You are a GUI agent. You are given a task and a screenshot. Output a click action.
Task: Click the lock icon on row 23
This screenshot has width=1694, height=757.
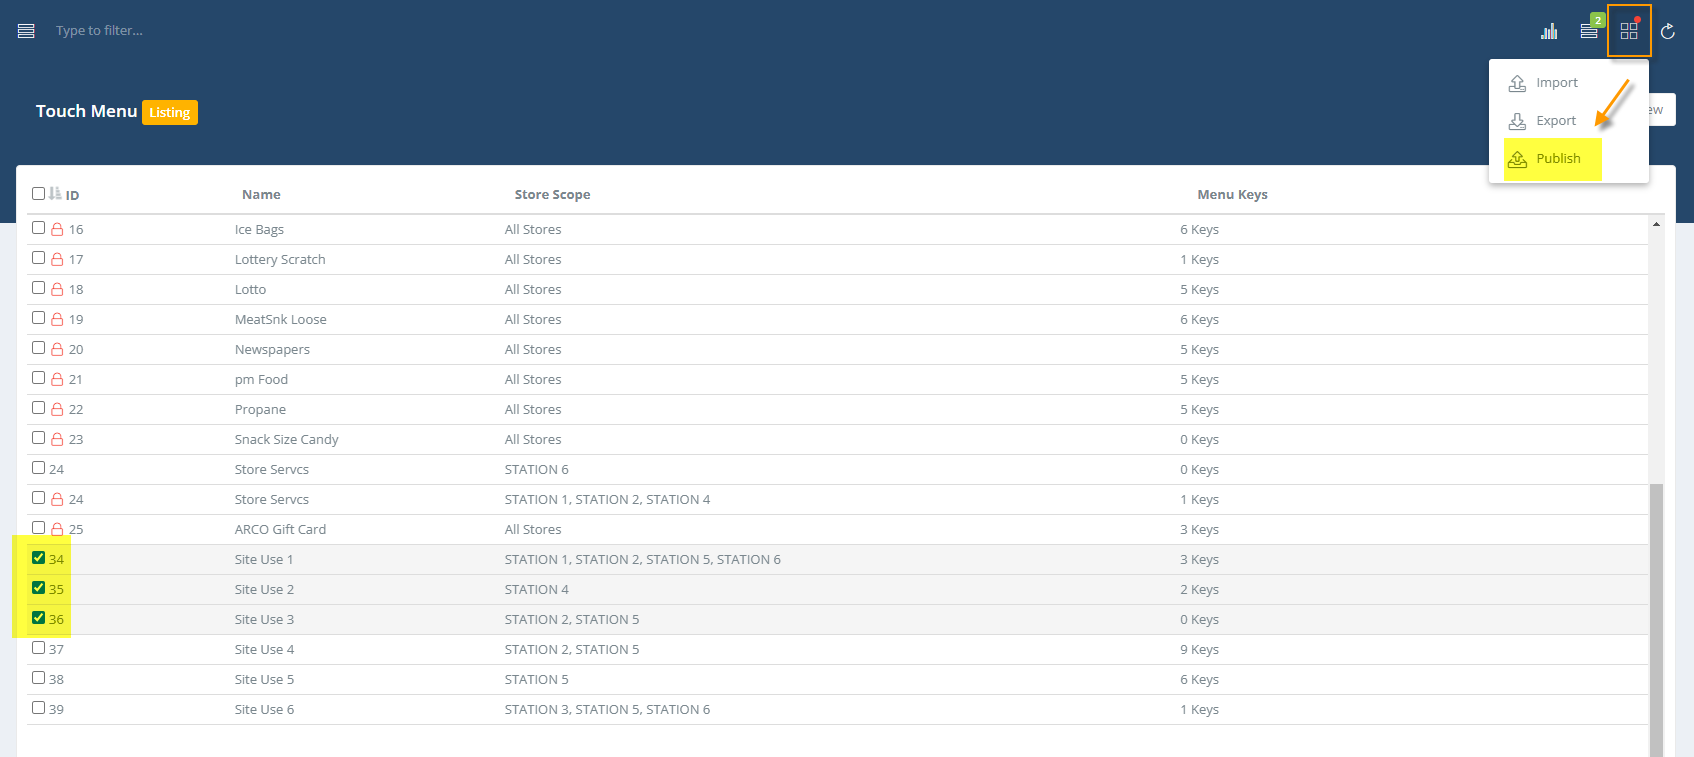[57, 439]
